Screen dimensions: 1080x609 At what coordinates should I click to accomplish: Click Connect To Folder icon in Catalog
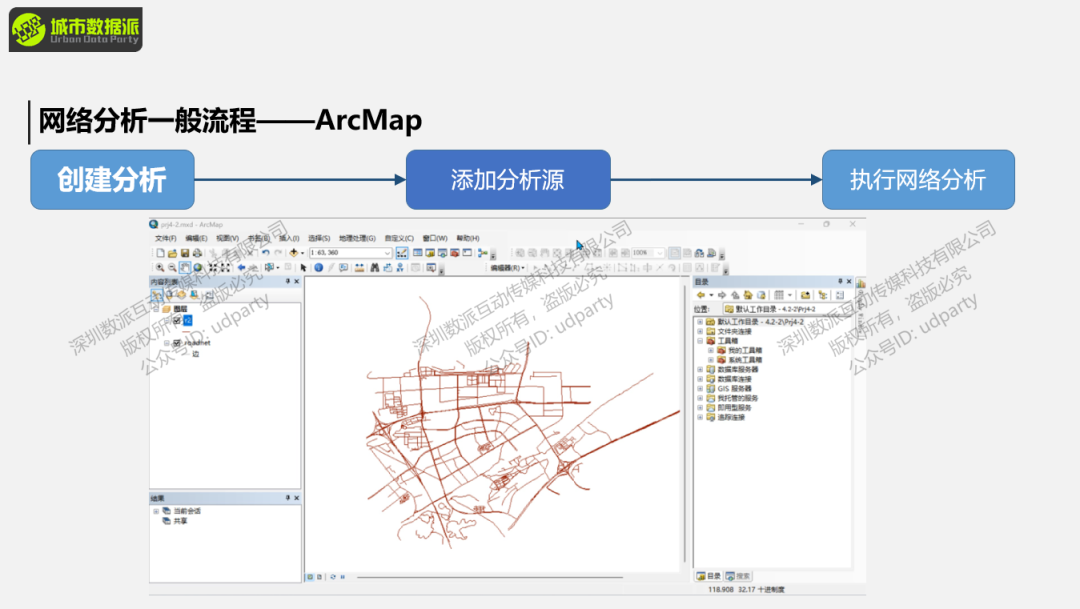[x=805, y=296]
